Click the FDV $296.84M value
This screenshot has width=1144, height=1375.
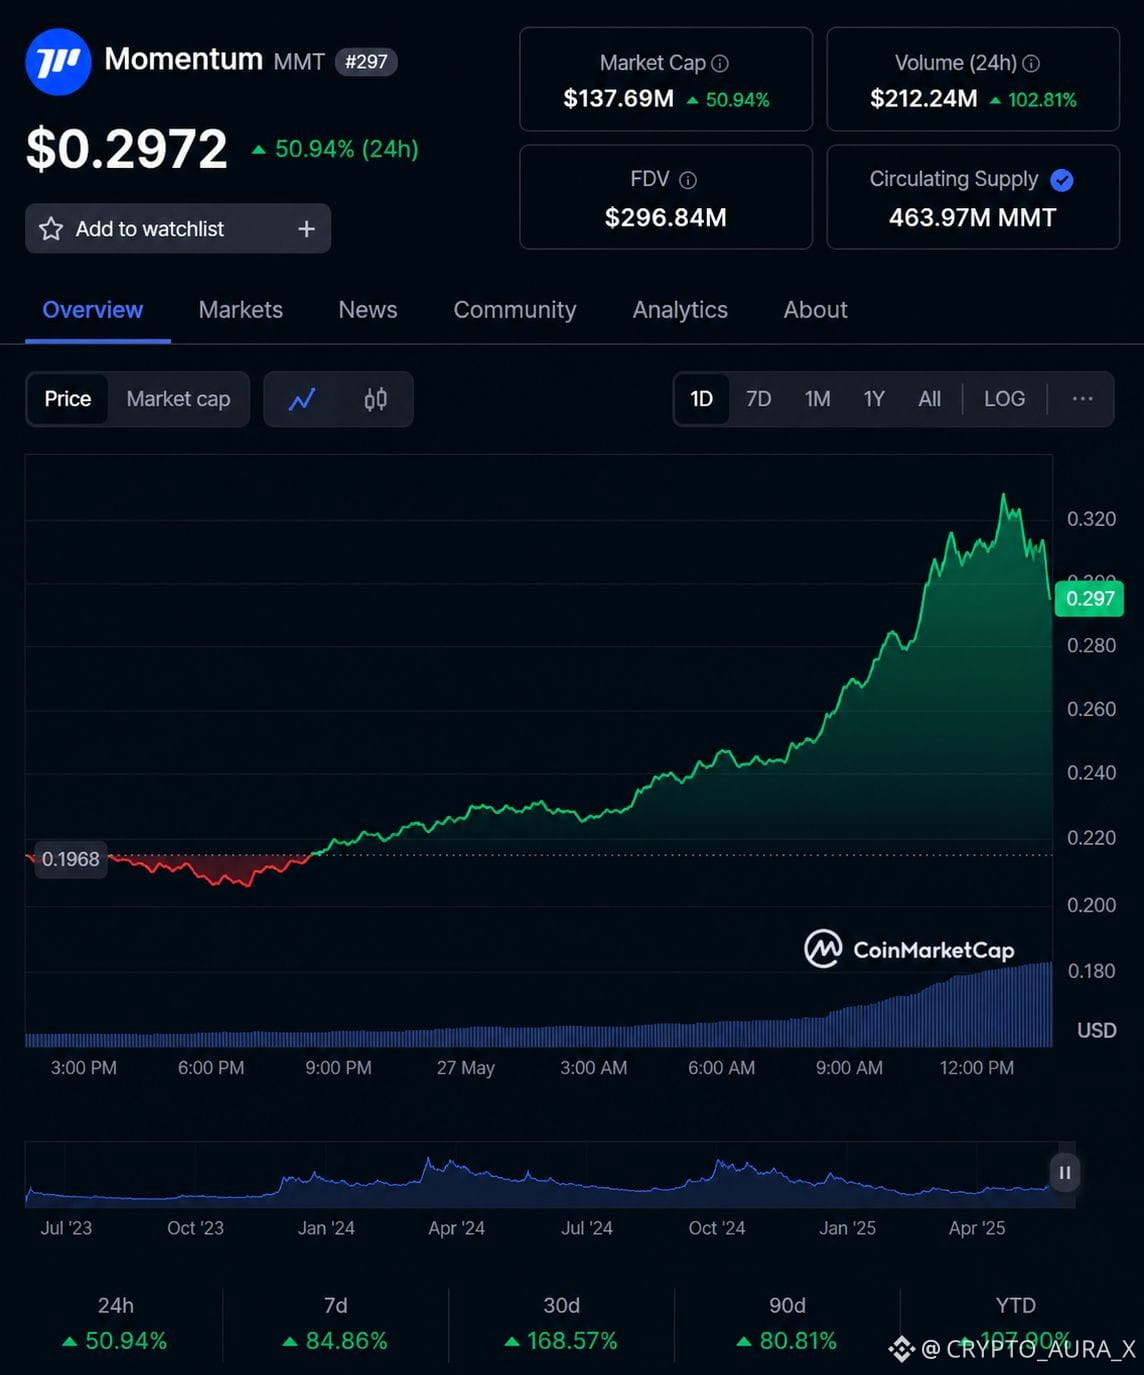666,218
